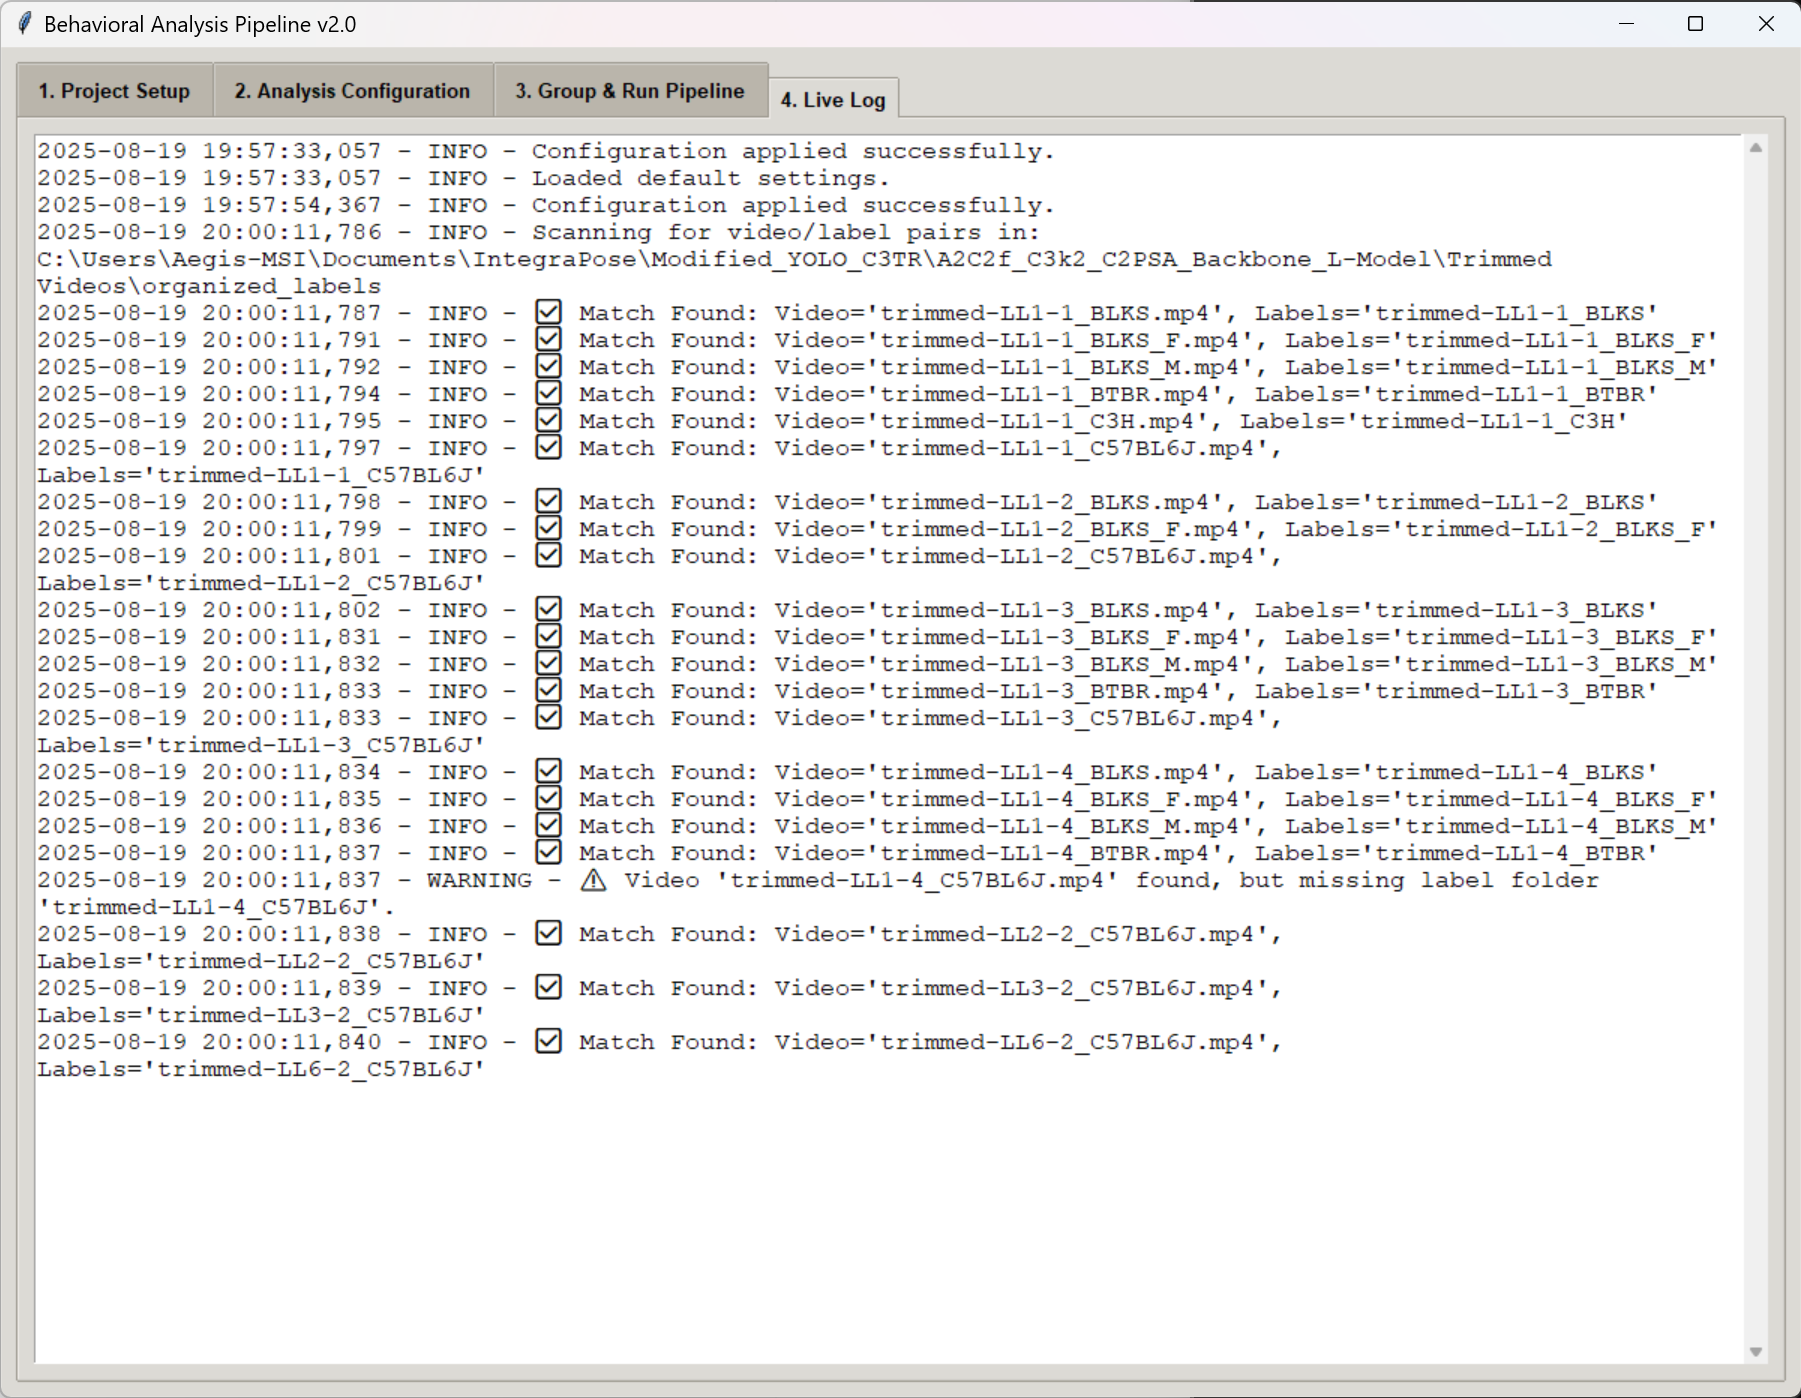Click checkmark icon beside trimmed-LL2-2_C57BL6J.mp4 match
The height and width of the screenshot is (1398, 1801).
coord(548,934)
